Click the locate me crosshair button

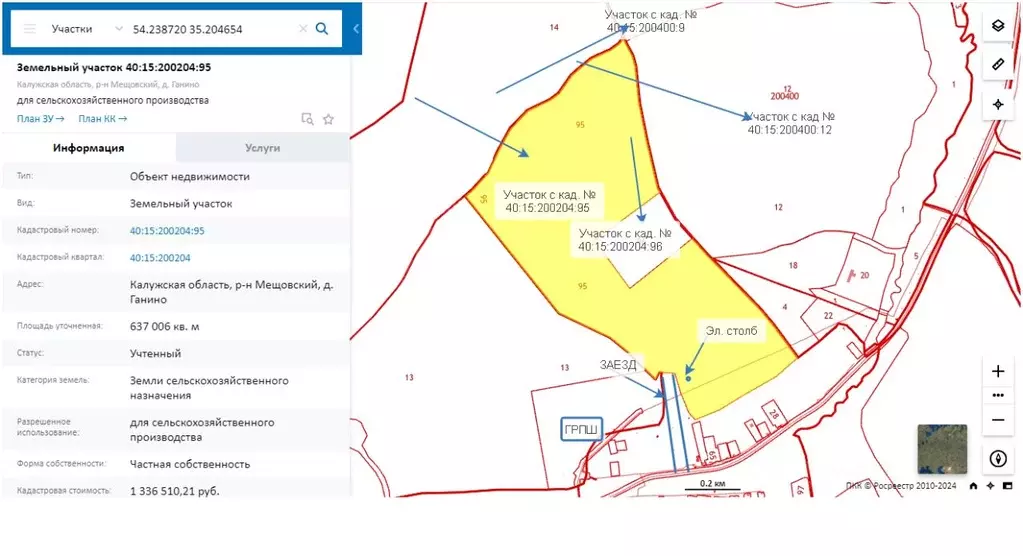point(998,104)
